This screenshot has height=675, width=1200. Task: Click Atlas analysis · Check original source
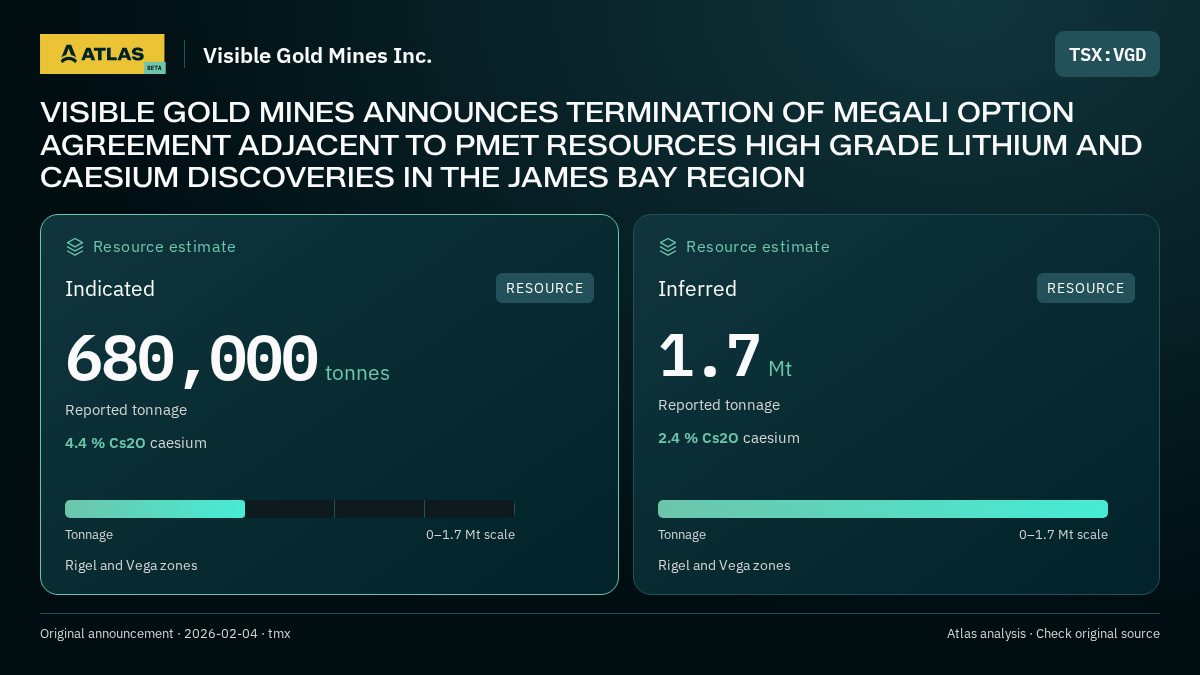(x=1053, y=634)
